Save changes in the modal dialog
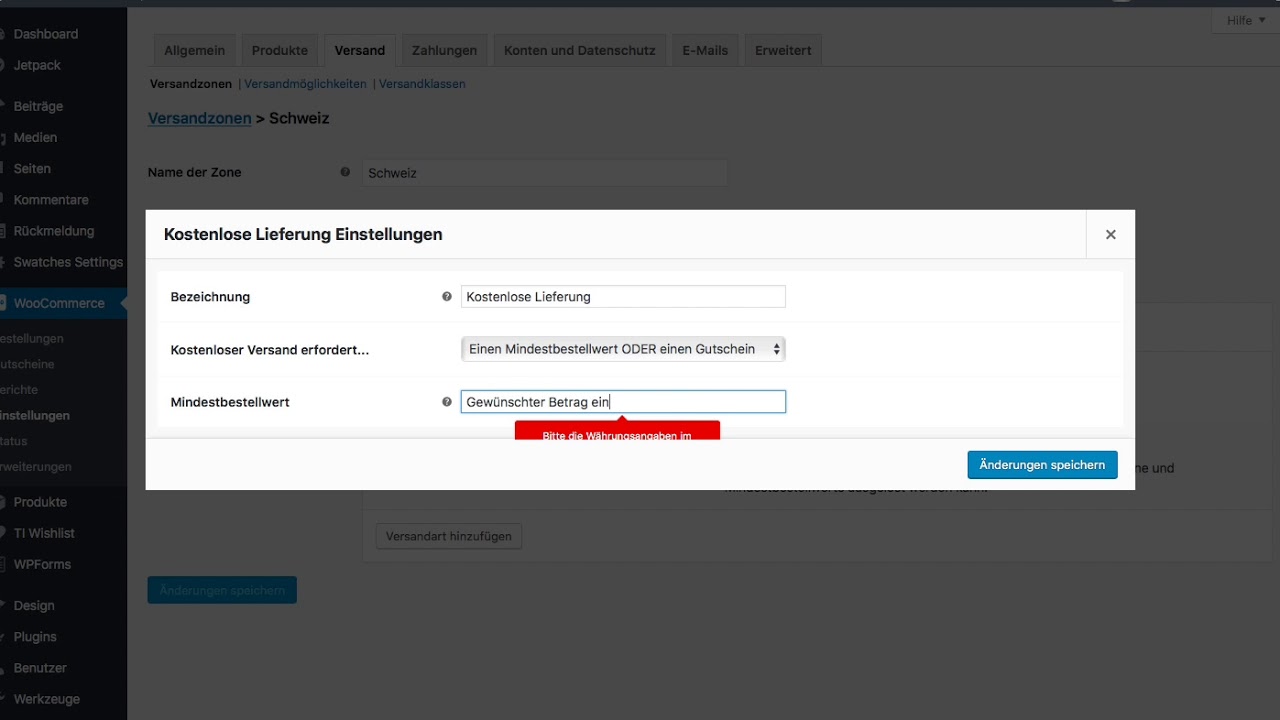Image resolution: width=1280 pixels, height=720 pixels. click(x=1042, y=465)
